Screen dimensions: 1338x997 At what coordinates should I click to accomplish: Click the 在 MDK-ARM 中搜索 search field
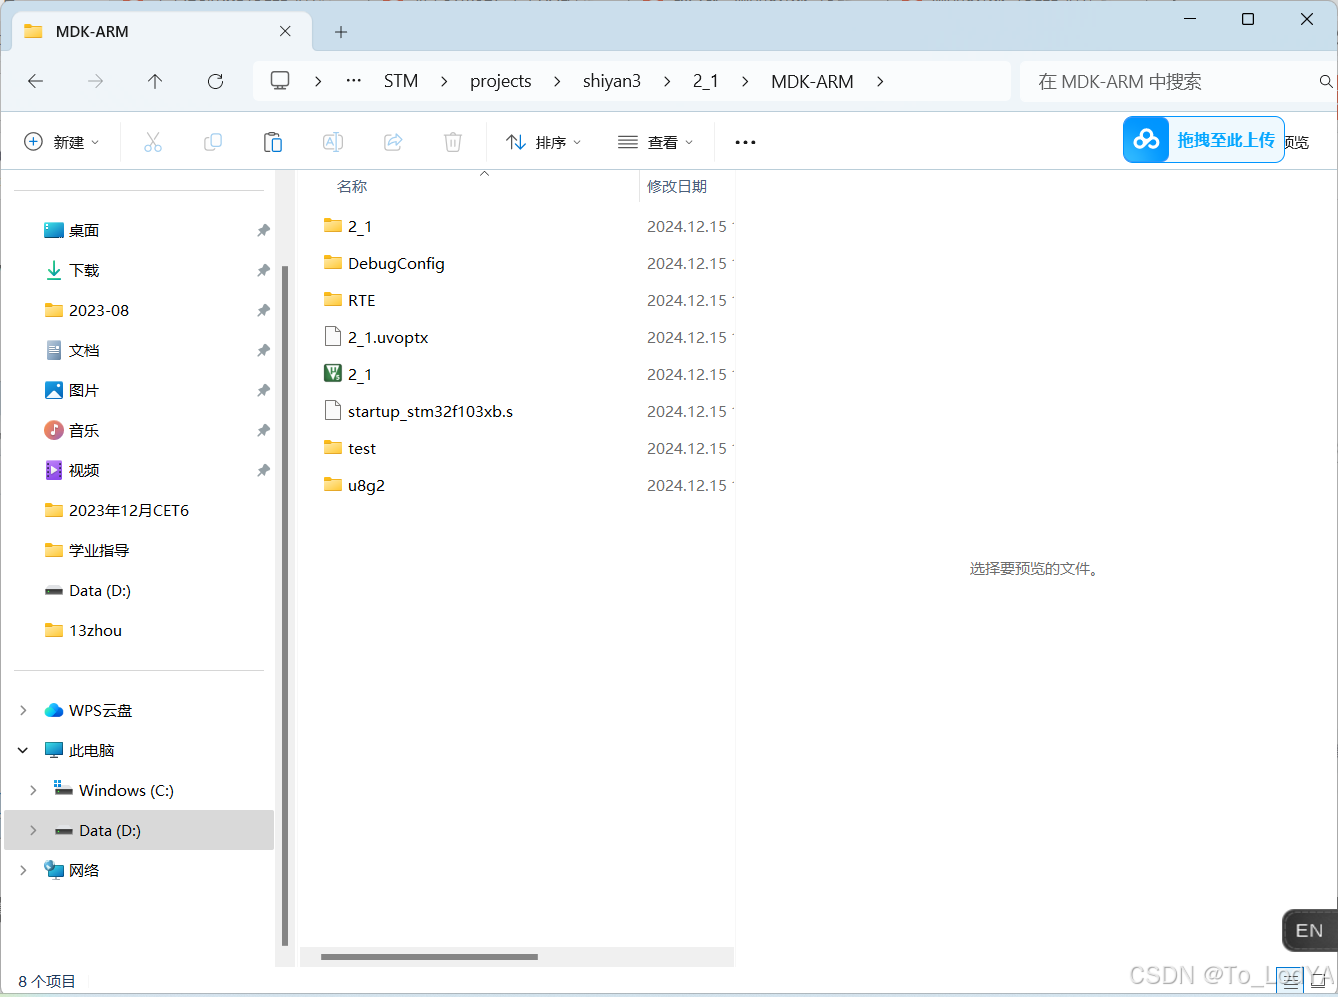pyautogui.click(x=1178, y=81)
